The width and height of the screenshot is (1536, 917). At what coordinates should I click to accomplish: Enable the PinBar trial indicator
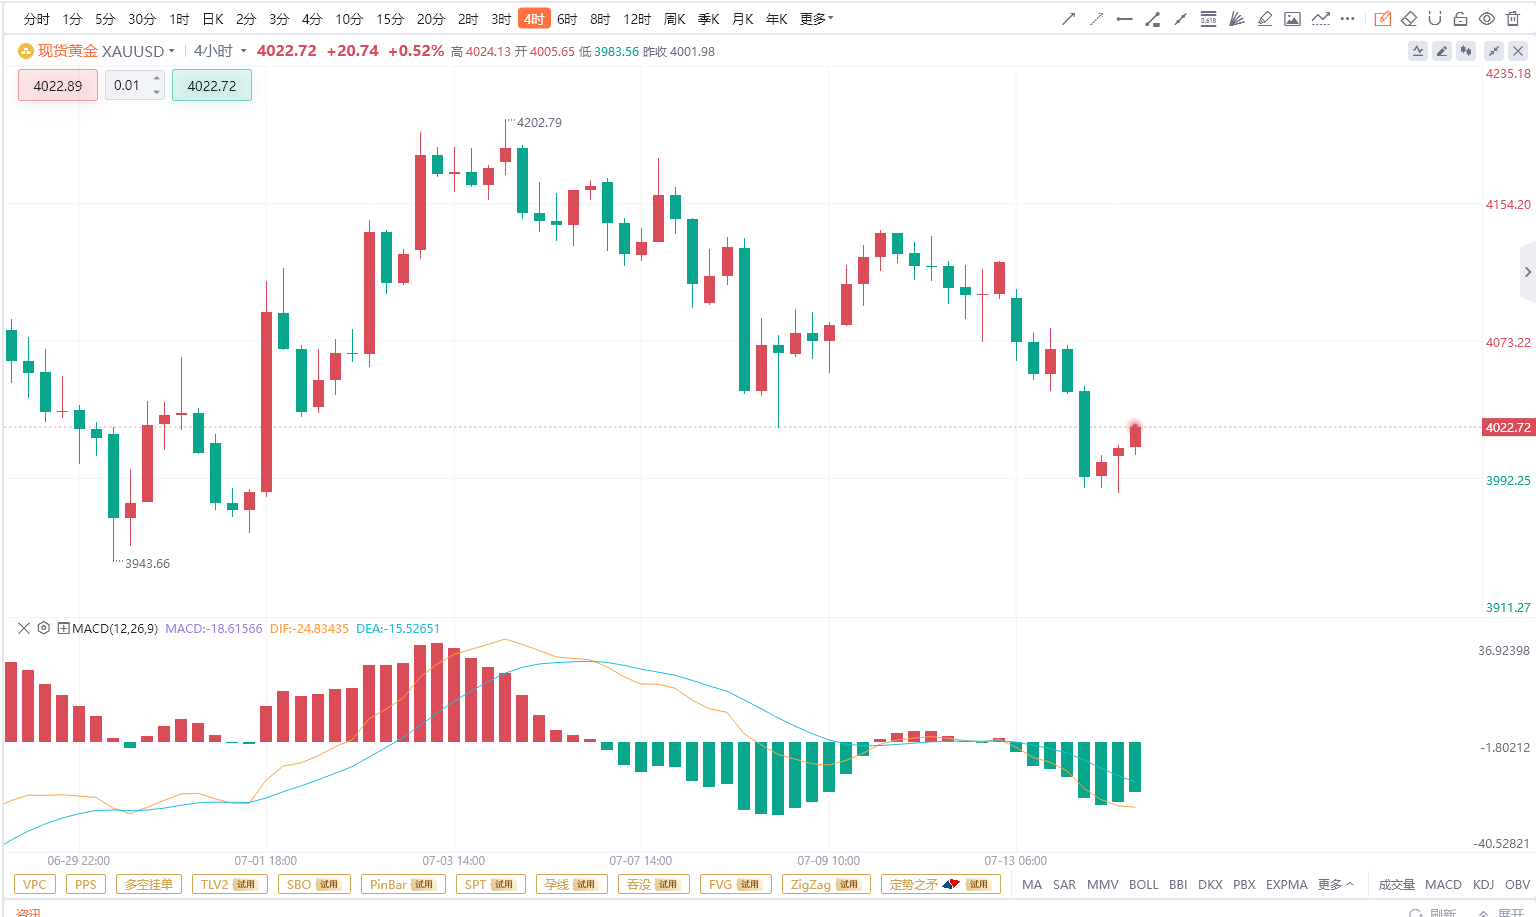point(403,884)
